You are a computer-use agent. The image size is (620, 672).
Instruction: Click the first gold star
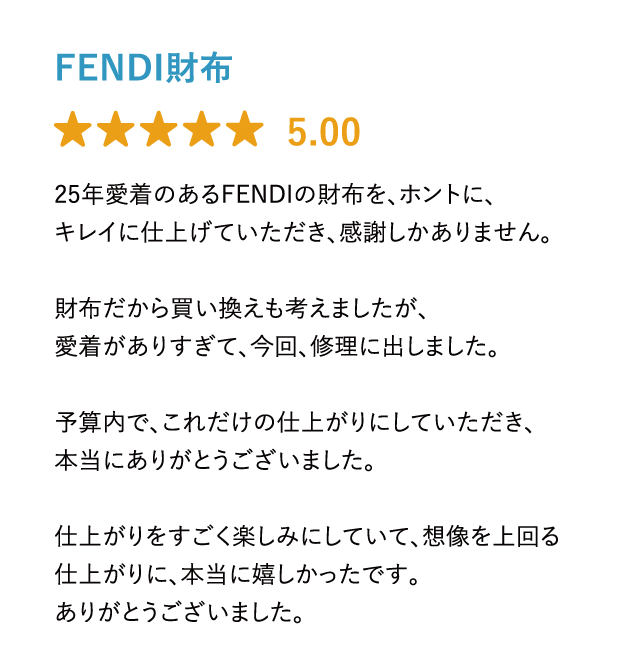pos(73,129)
